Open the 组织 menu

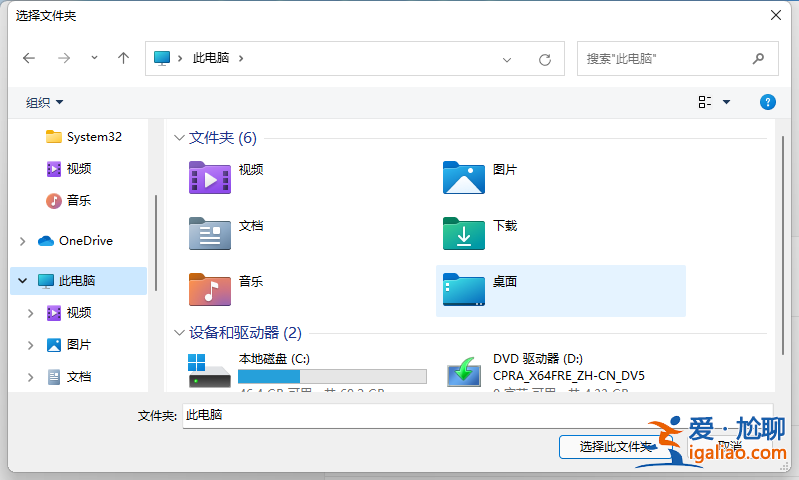[44, 102]
